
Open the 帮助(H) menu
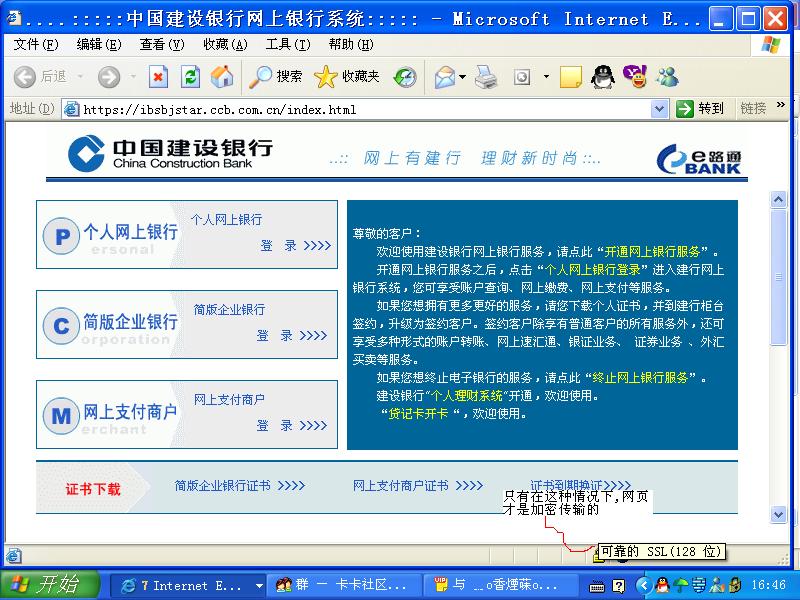[351, 45]
